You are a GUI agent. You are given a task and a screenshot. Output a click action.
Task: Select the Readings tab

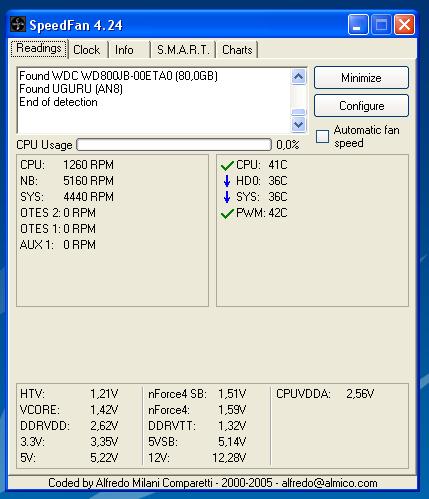click(39, 48)
